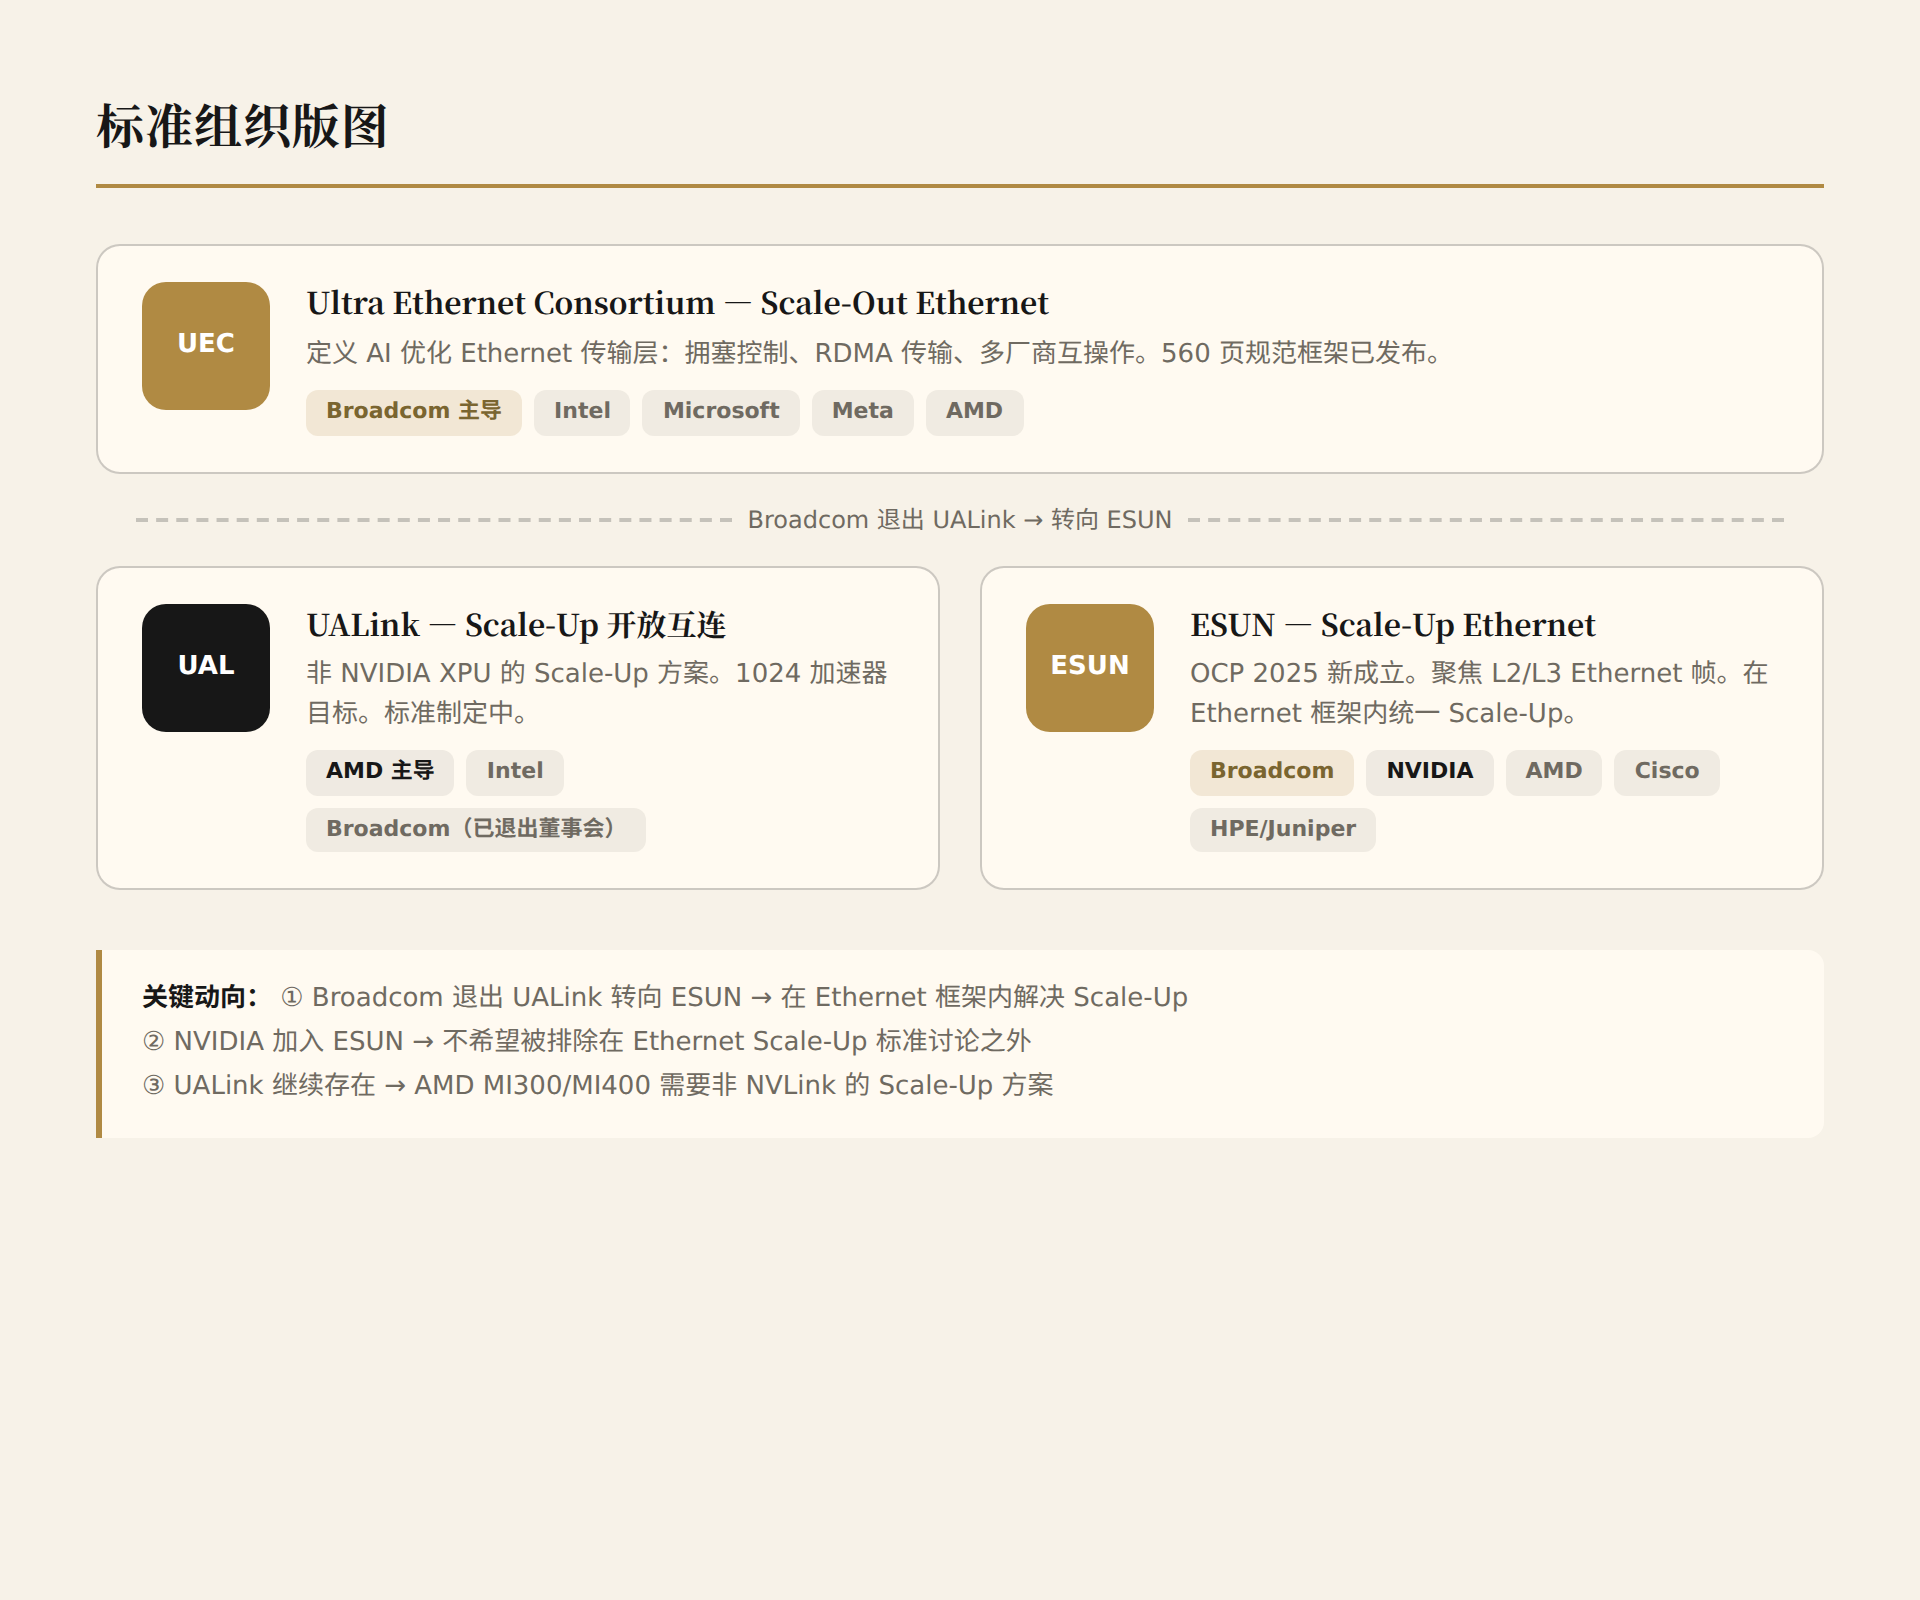Image resolution: width=1920 pixels, height=1600 pixels.
Task: Click the ESUN logo badge
Action: (1090, 668)
